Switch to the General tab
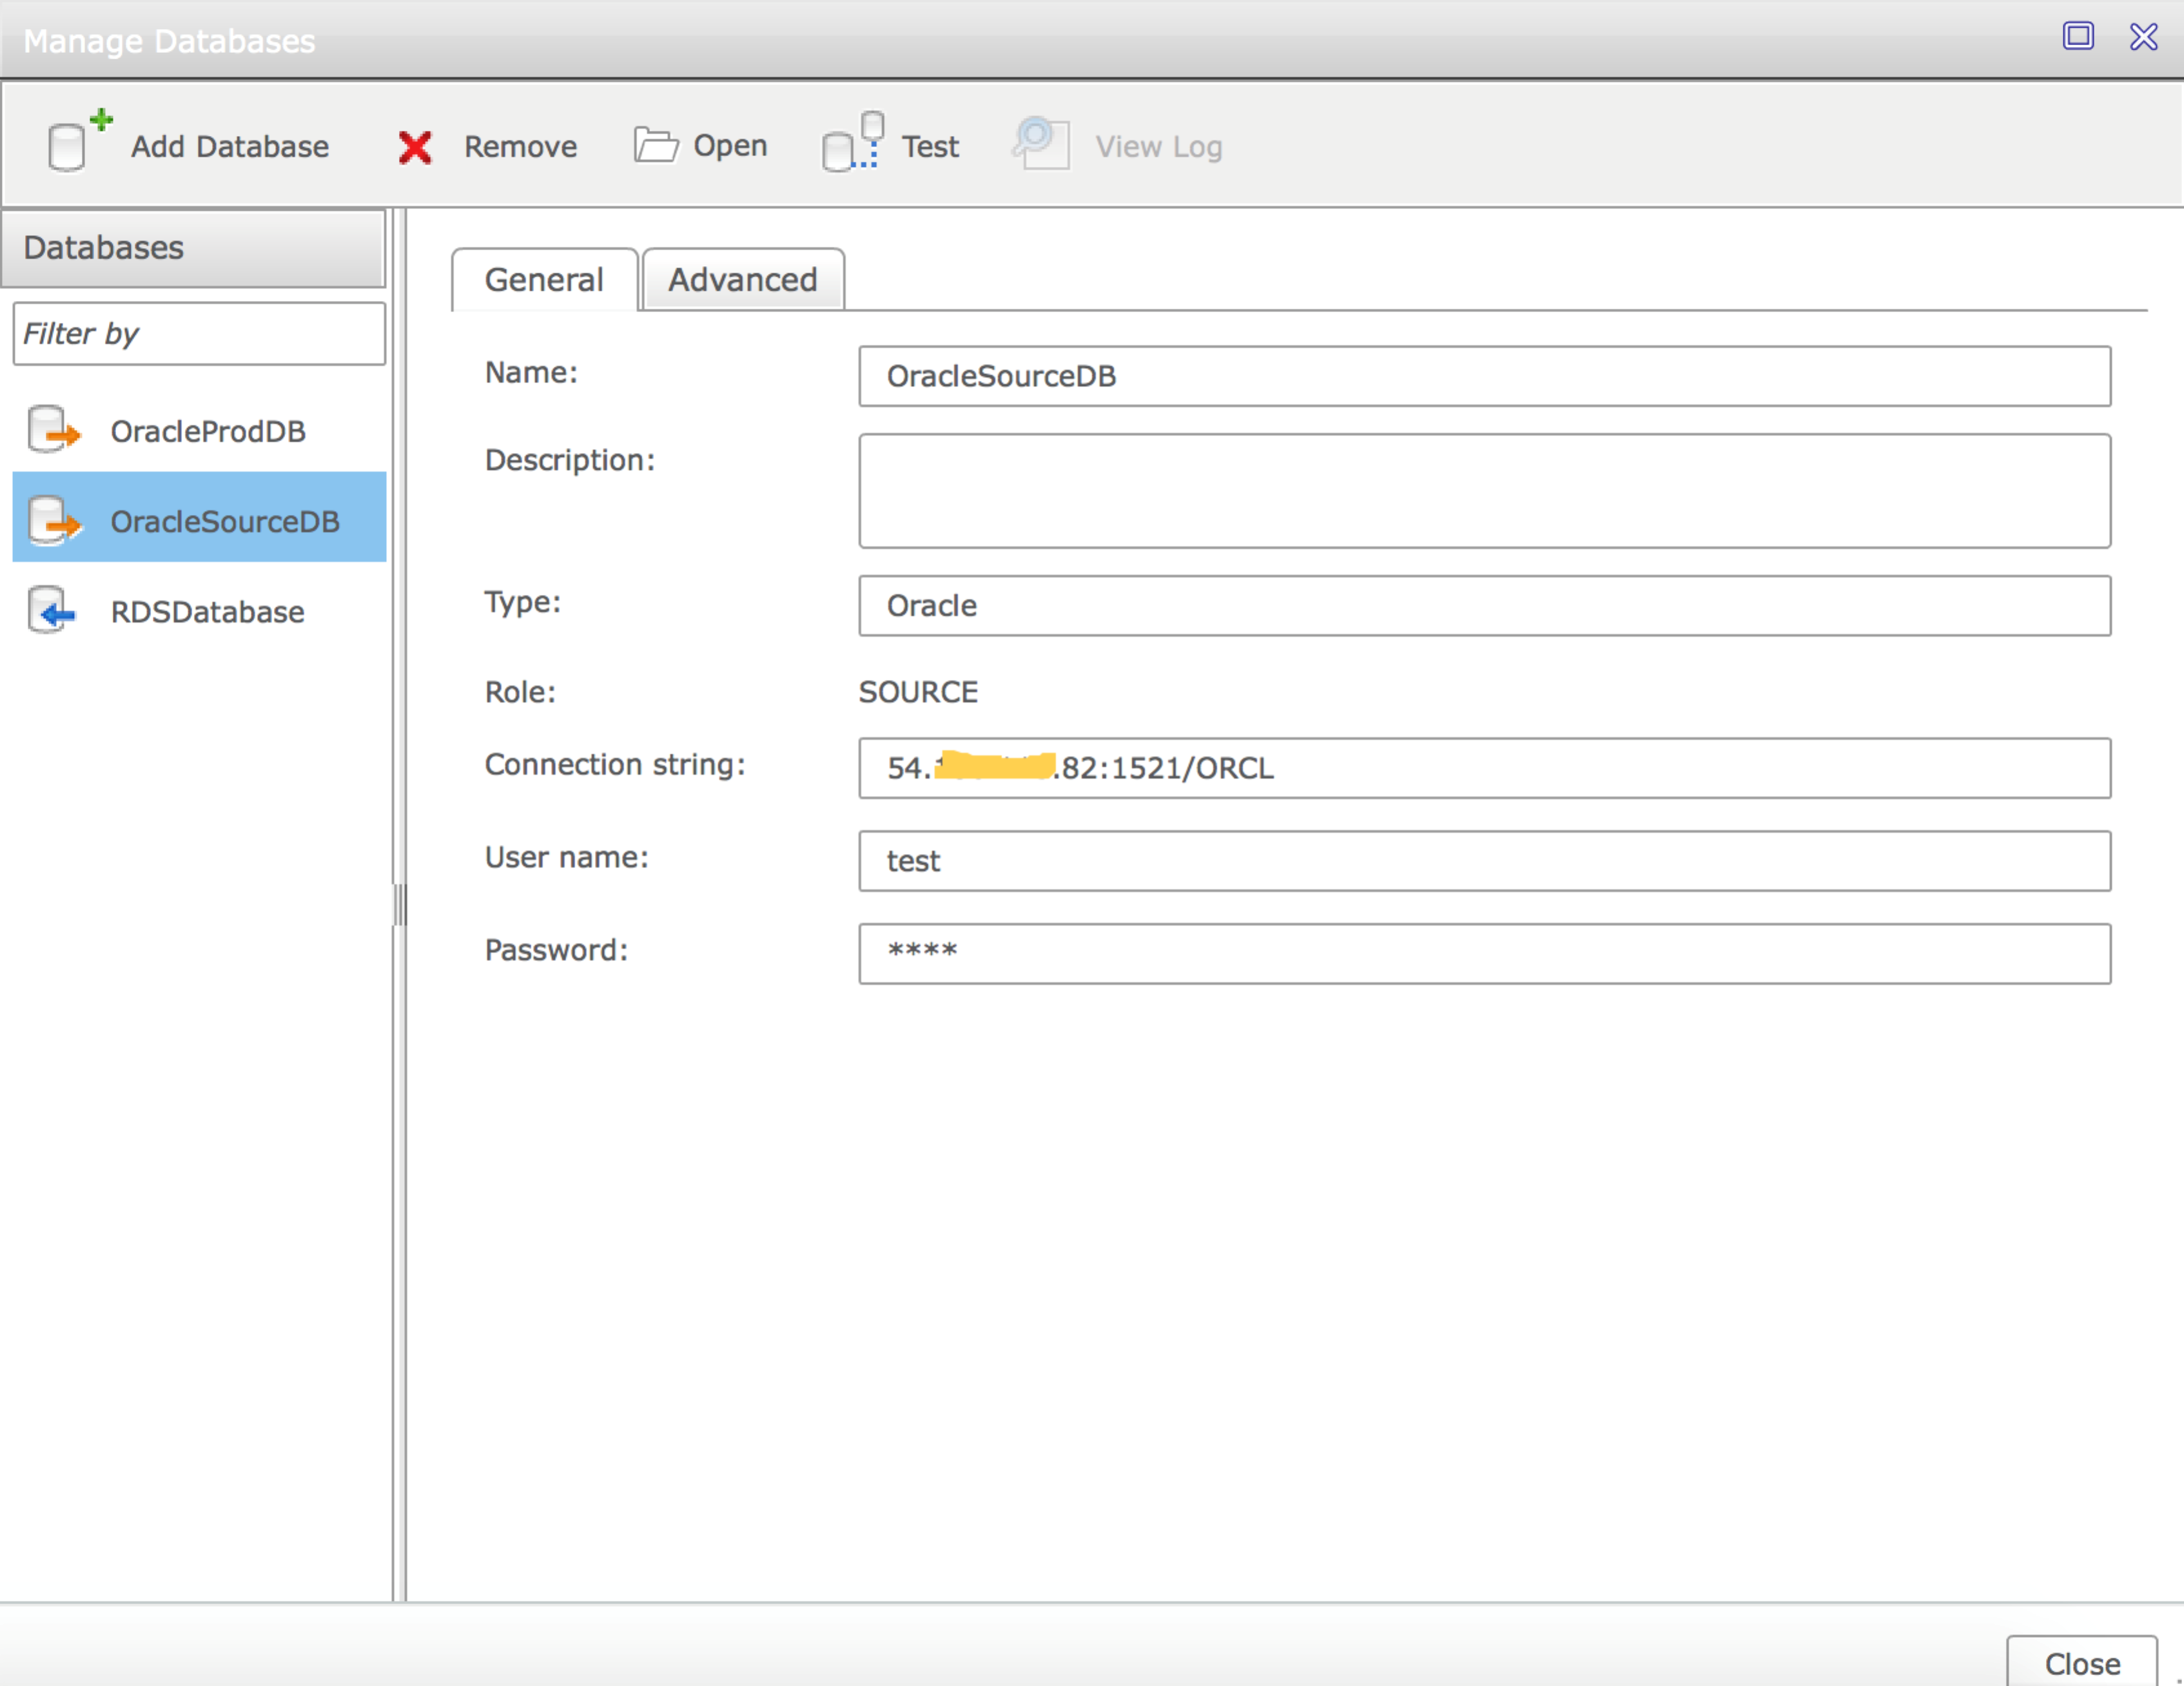The width and height of the screenshot is (2184, 1686). point(544,280)
